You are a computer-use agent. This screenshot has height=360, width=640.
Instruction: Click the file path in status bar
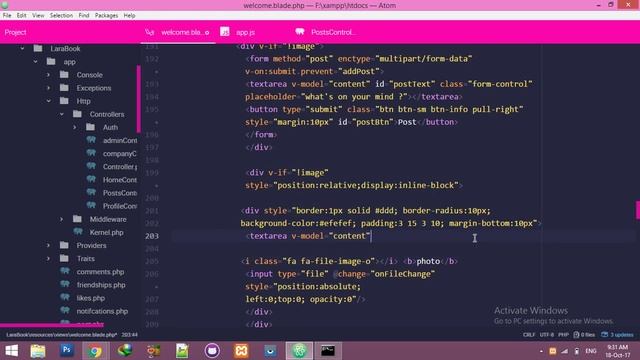point(62,335)
